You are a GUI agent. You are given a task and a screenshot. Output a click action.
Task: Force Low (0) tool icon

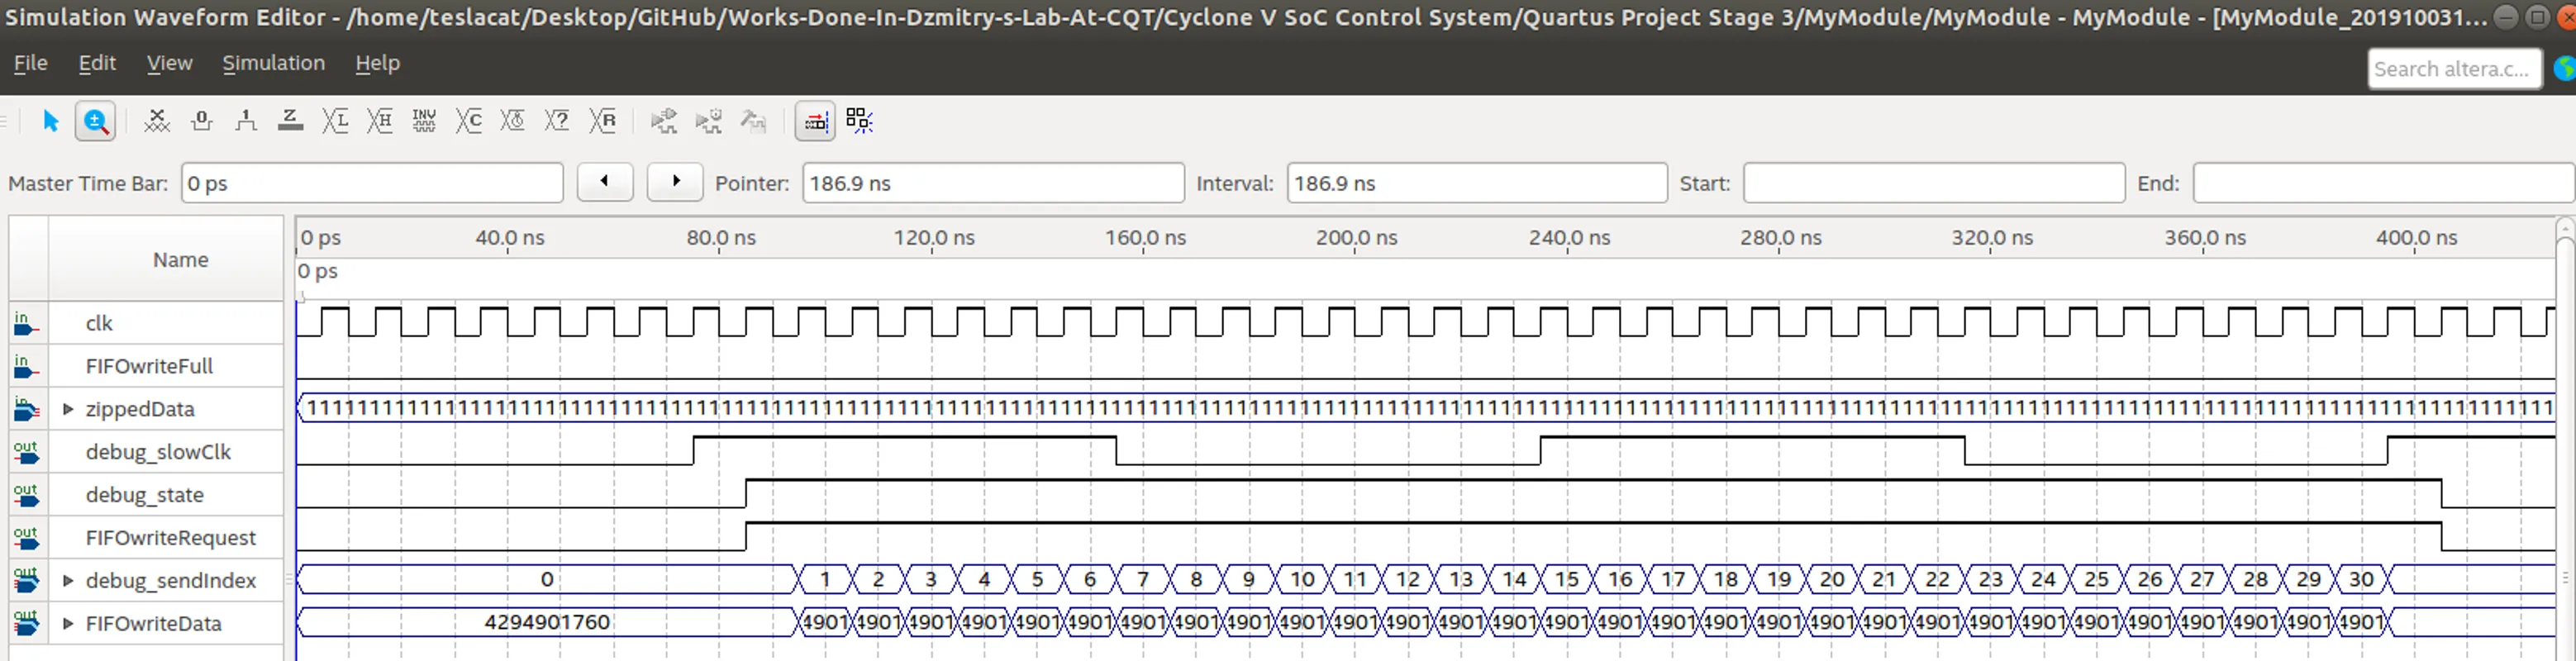coord(202,121)
